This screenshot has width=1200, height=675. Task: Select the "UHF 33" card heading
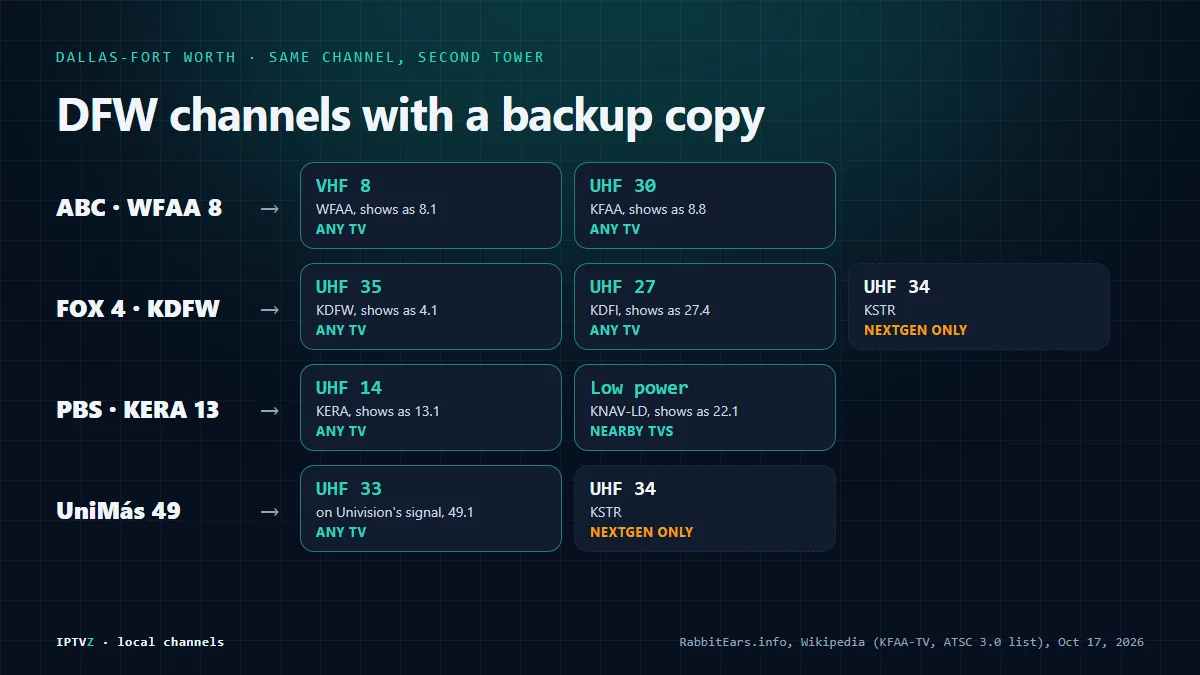coord(349,489)
